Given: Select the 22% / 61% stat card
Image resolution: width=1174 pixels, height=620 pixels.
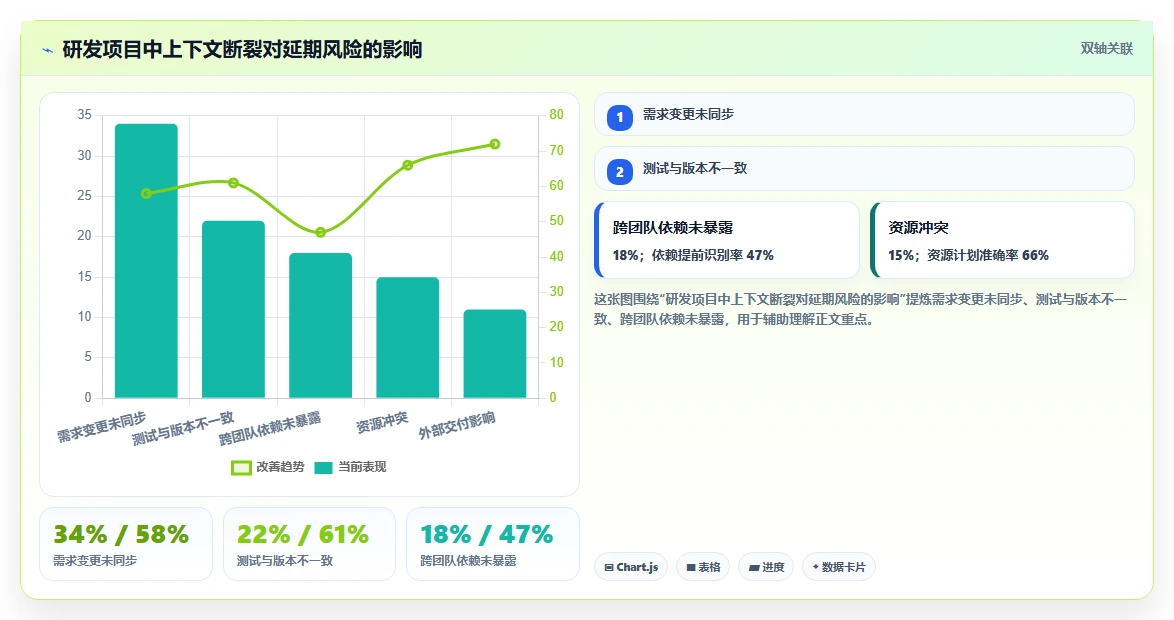Looking at the screenshot, I should tap(309, 544).
